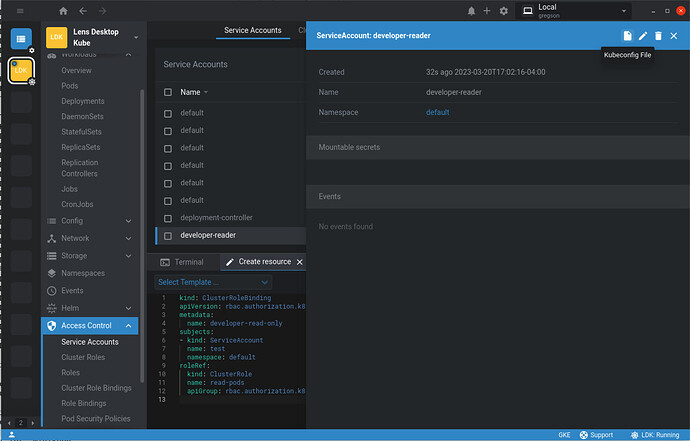Switch to the Terminal tab
690x441 pixels.
[x=182, y=262]
